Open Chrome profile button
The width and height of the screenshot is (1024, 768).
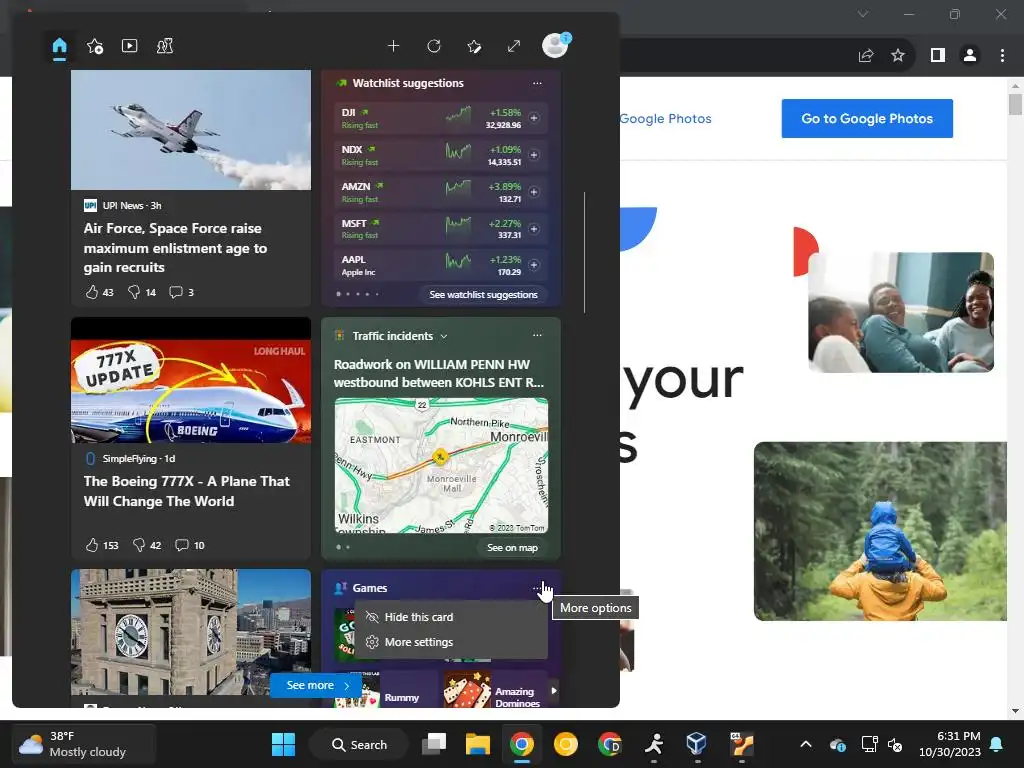(x=970, y=56)
